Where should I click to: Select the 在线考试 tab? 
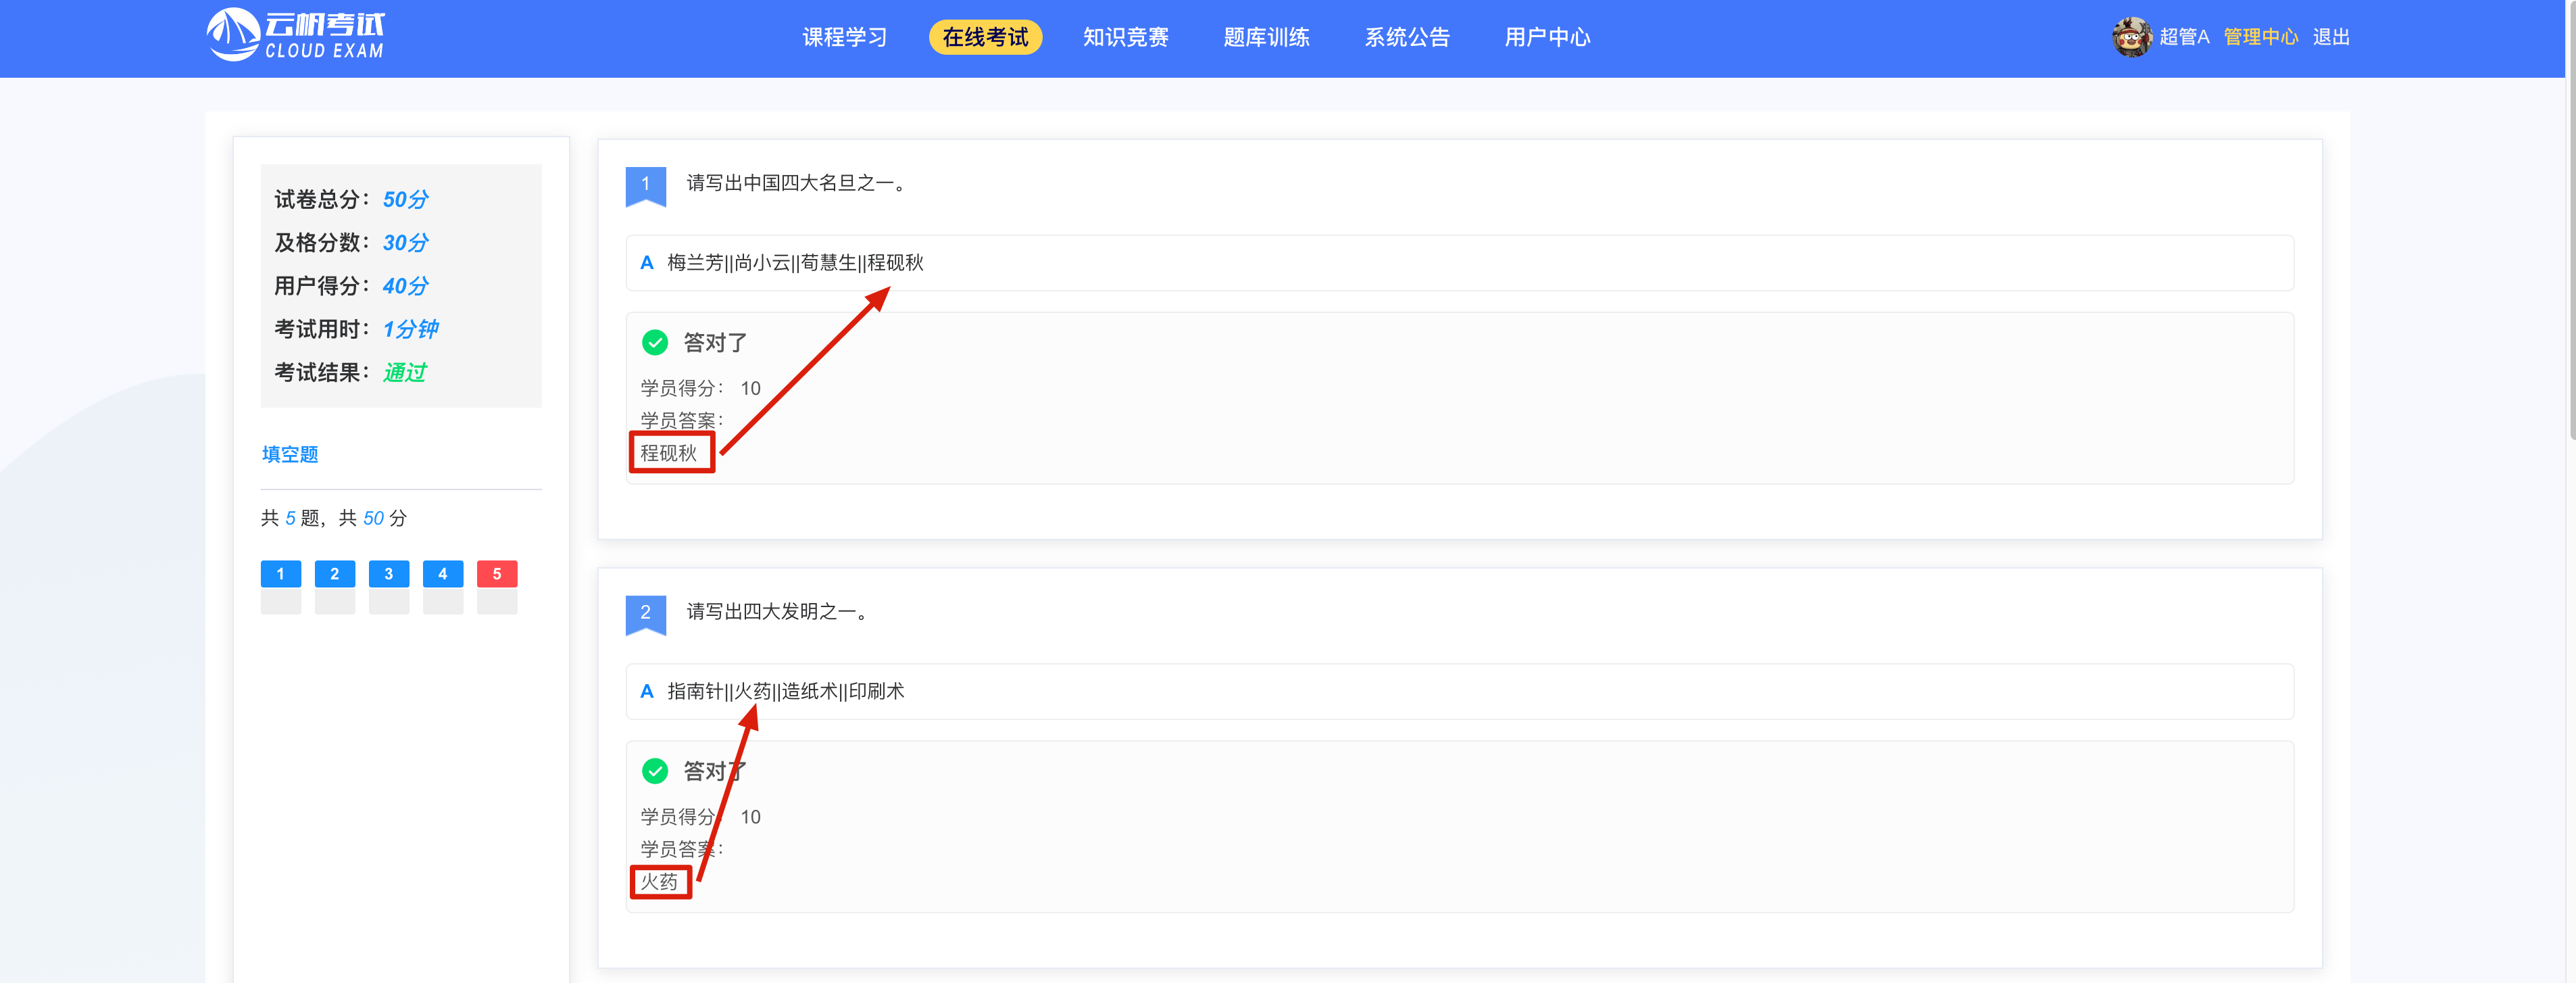[985, 37]
